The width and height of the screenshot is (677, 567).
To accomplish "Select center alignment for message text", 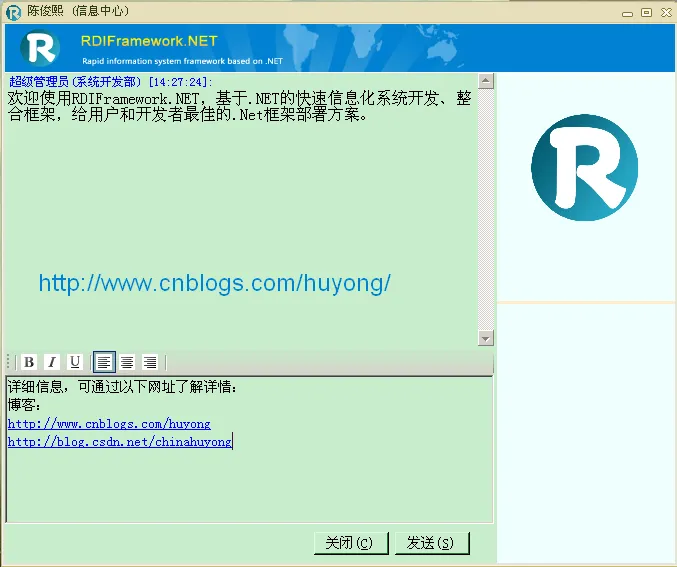I will [x=127, y=362].
